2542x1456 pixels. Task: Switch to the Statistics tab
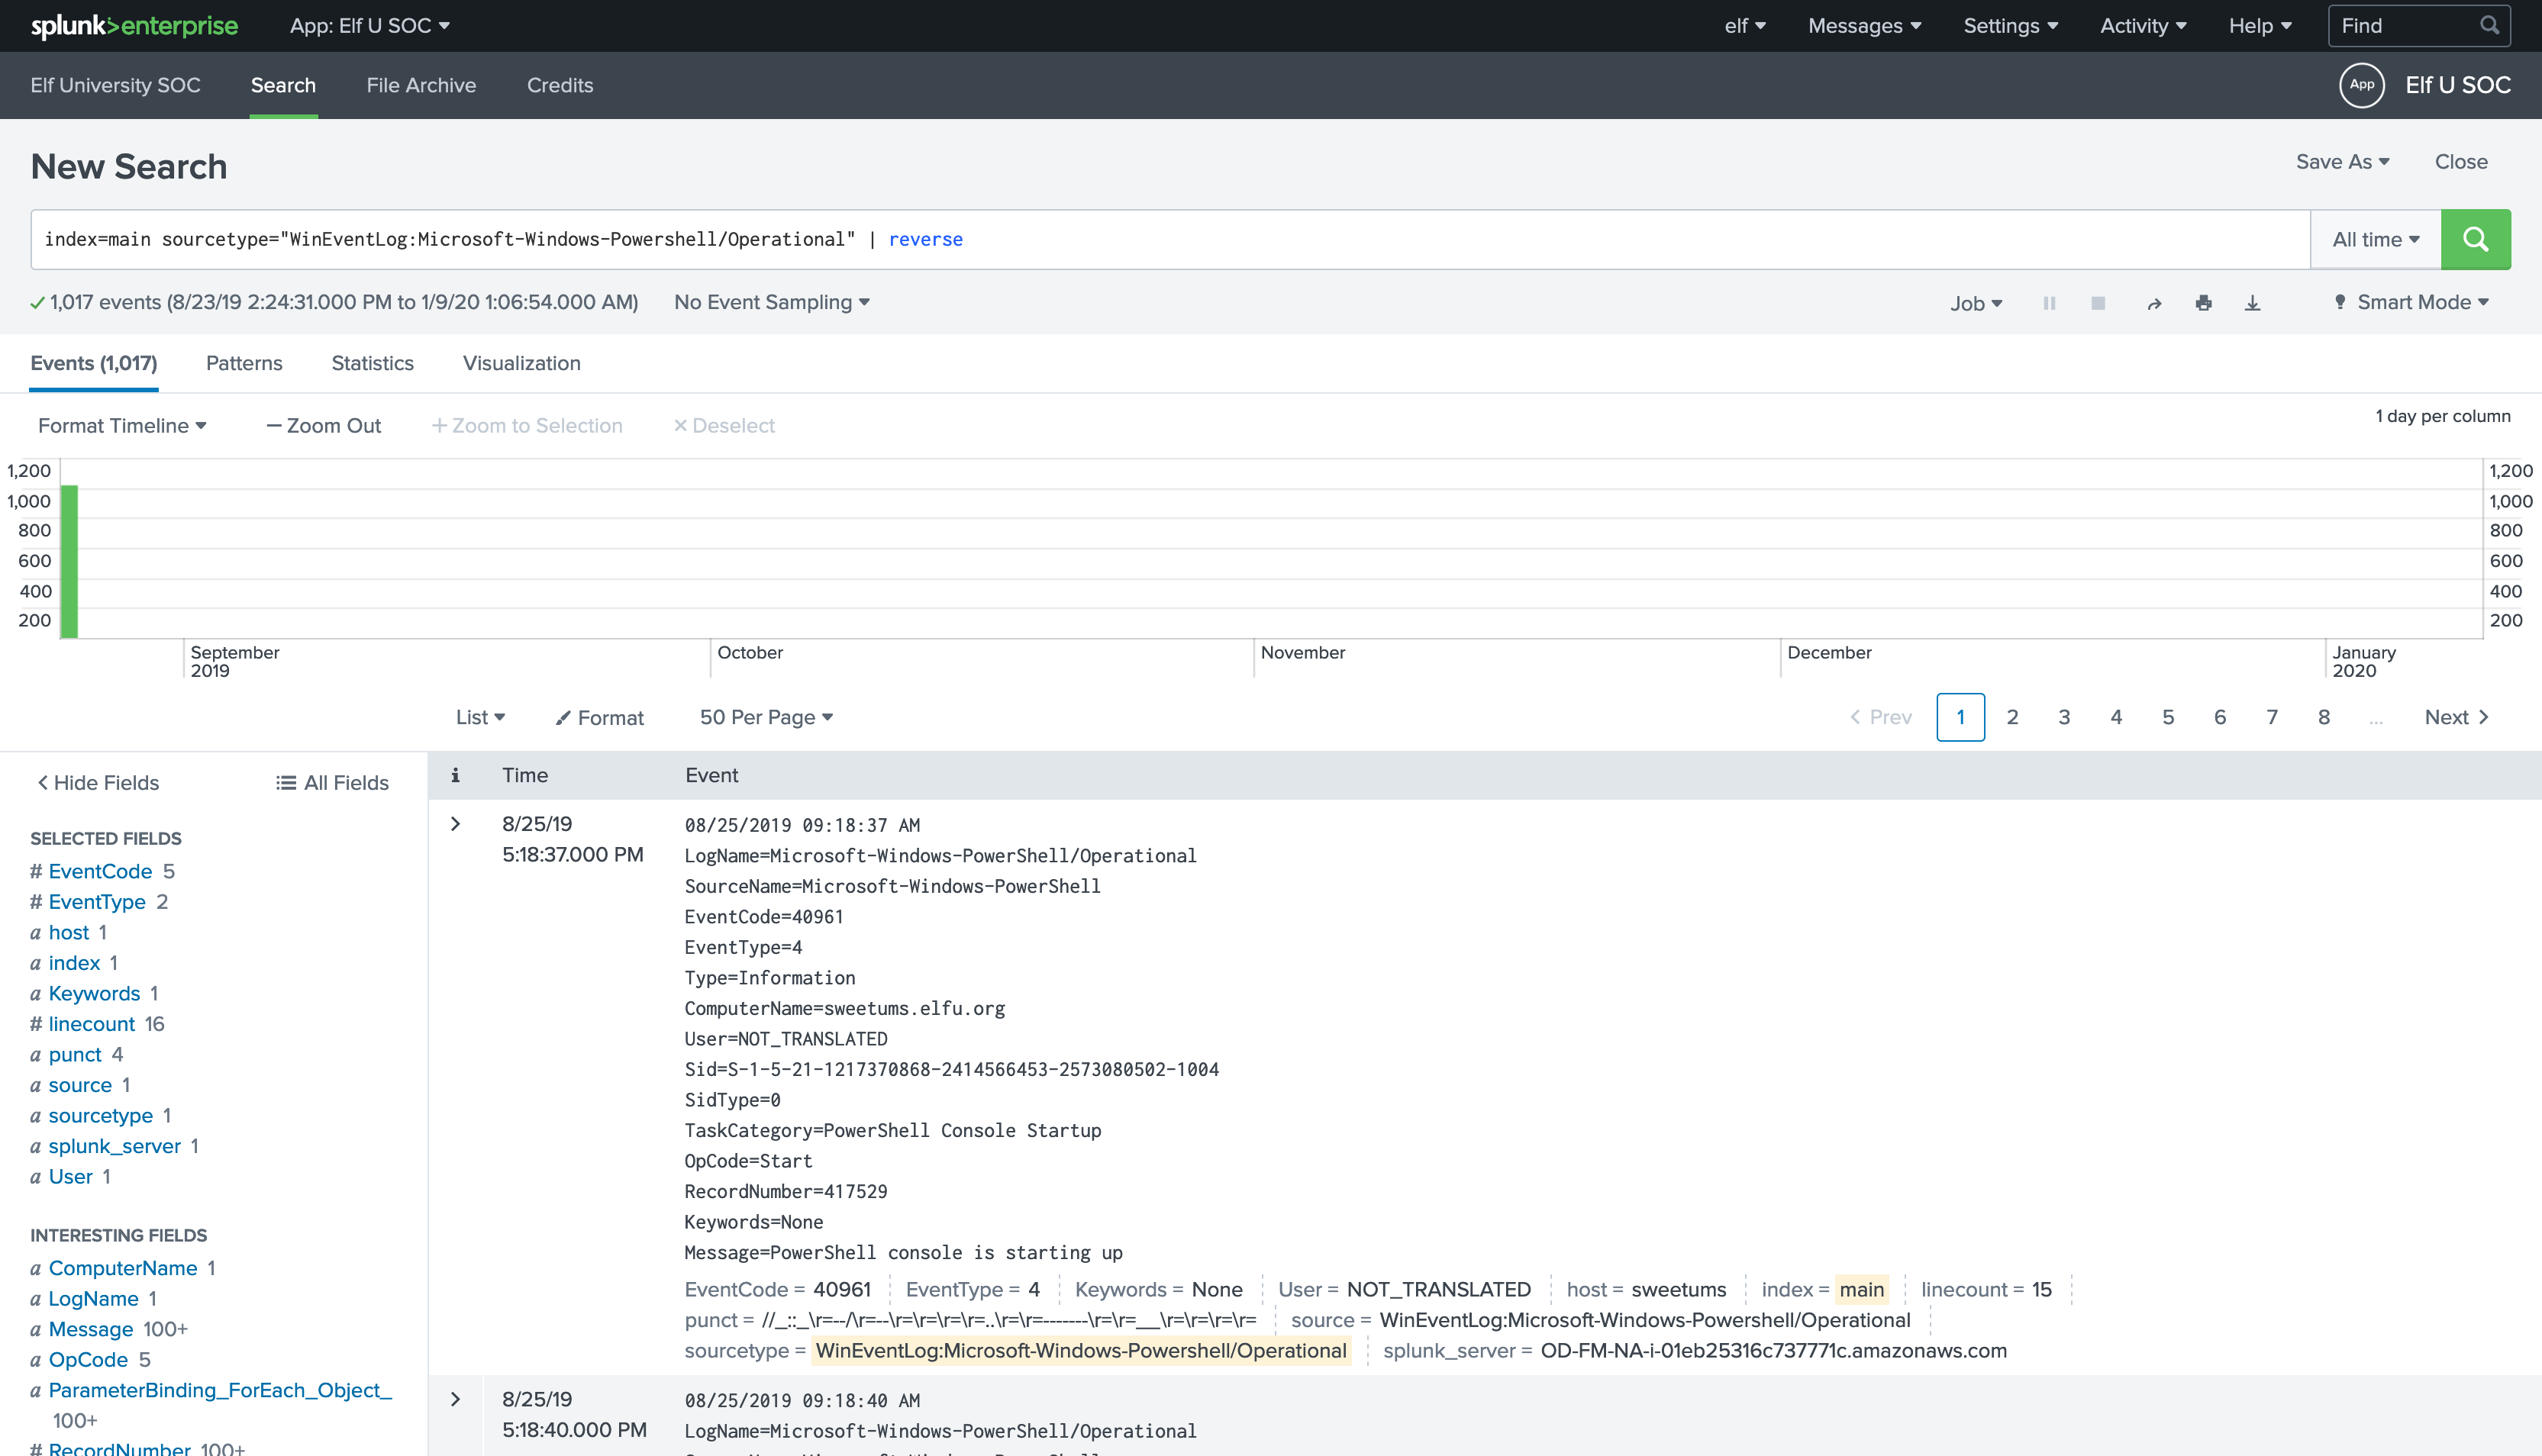372,363
